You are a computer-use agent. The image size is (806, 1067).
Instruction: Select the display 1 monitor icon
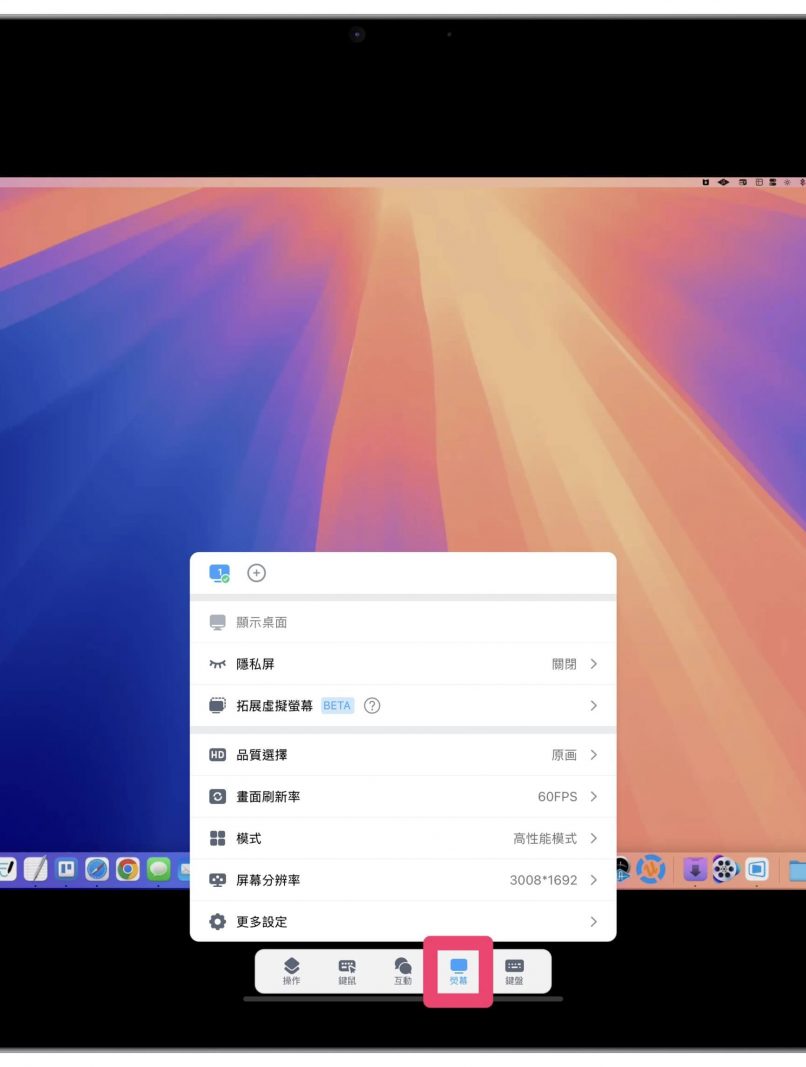[219, 573]
